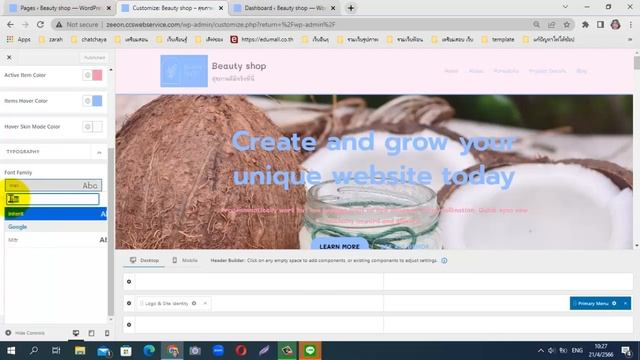The width and height of the screenshot is (640, 360).
Task: Switch preview to tablet device icon
Action: (x=91, y=333)
